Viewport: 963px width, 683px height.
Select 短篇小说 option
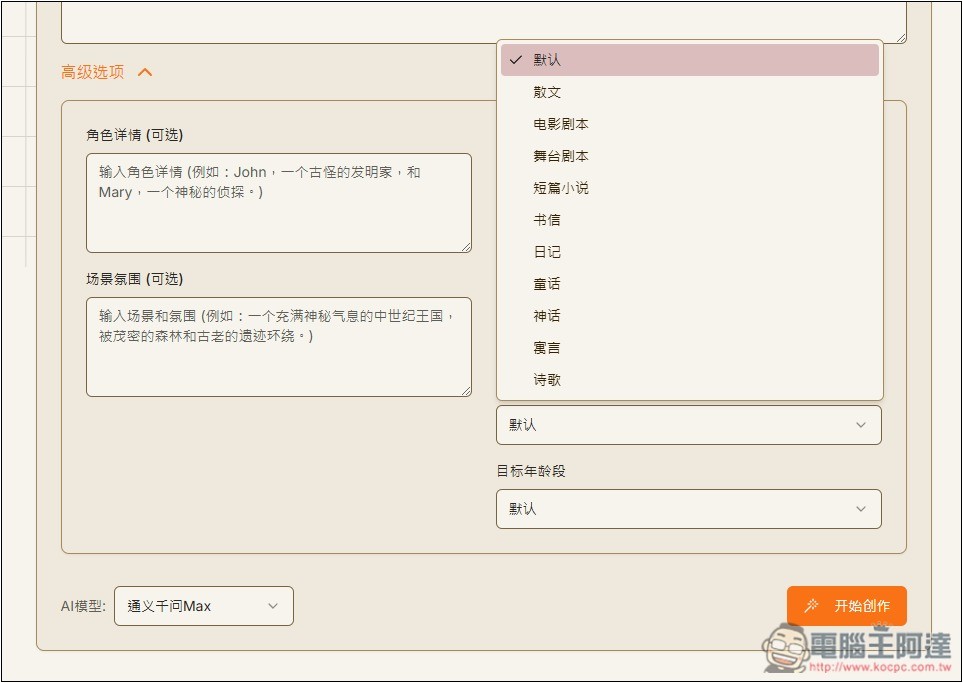click(690, 188)
